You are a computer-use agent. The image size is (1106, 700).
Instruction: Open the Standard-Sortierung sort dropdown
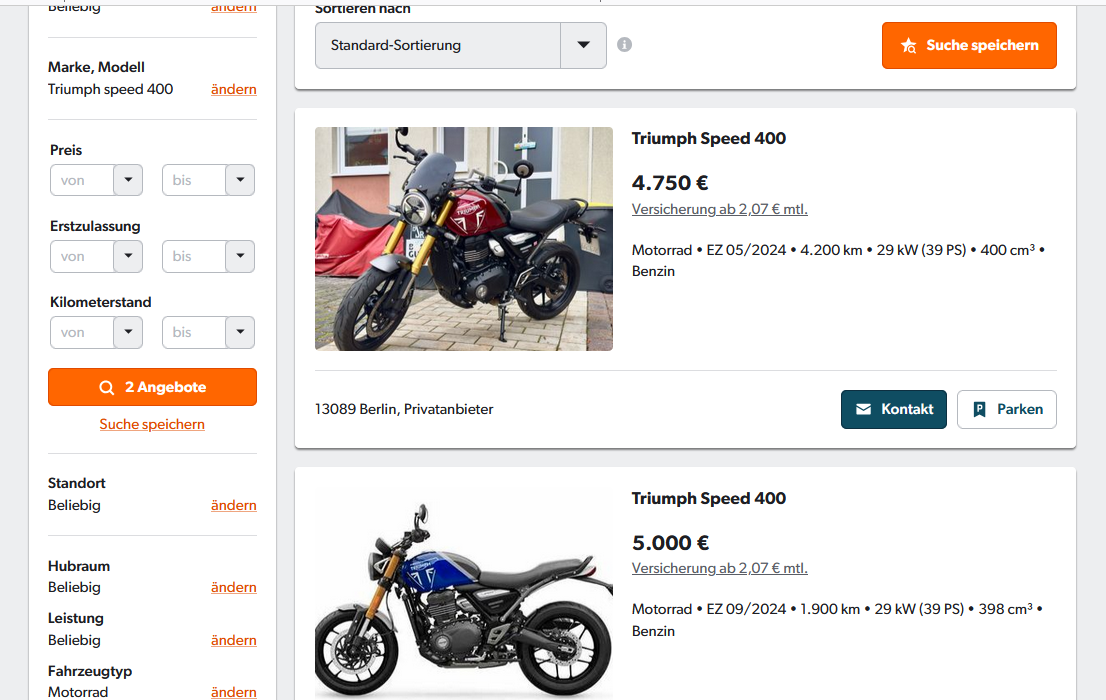(461, 45)
